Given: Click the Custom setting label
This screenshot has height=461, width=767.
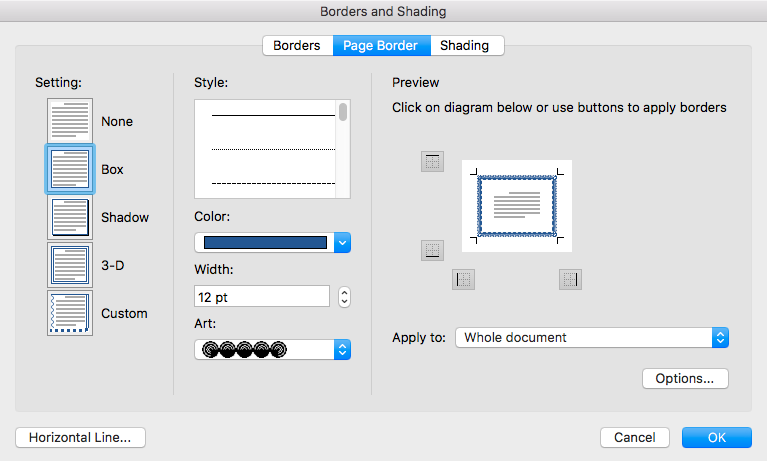Looking at the screenshot, I should (x=124, y=313).
